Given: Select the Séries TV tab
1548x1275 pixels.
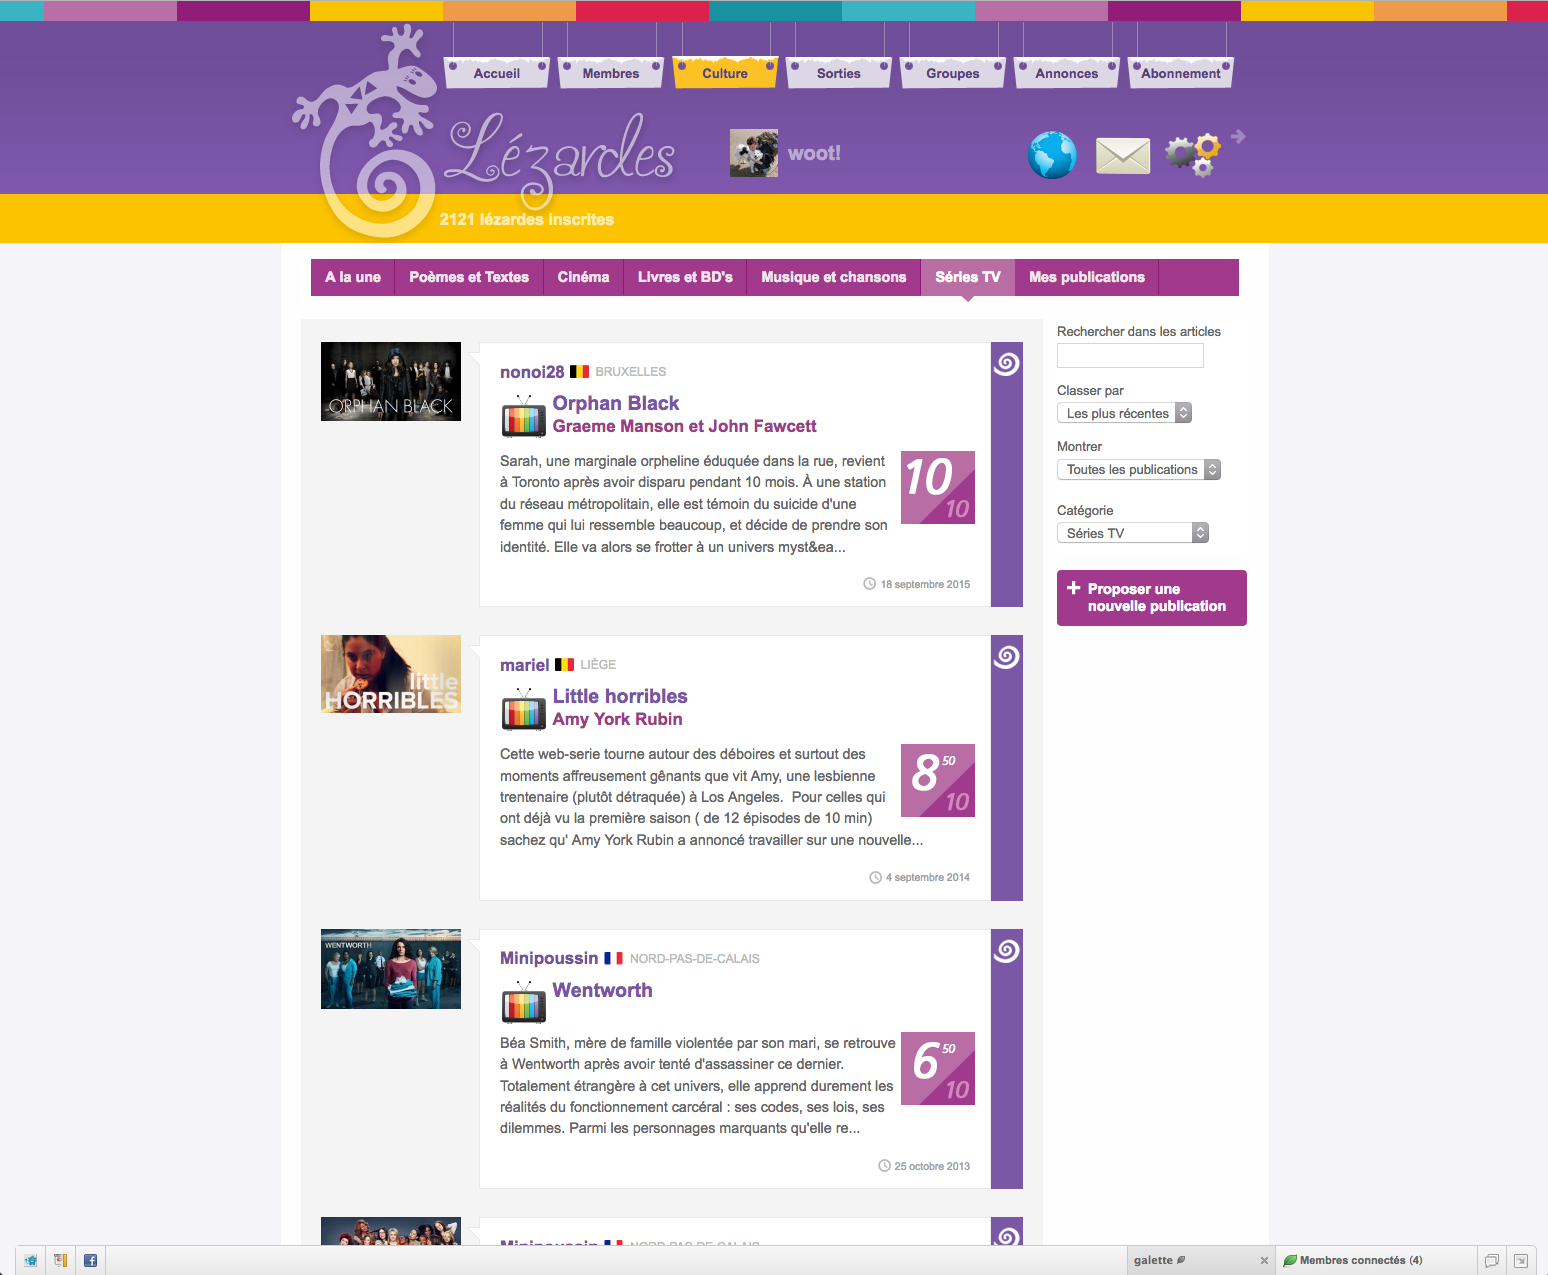Looking at the screenshot, I should [968, 277].
